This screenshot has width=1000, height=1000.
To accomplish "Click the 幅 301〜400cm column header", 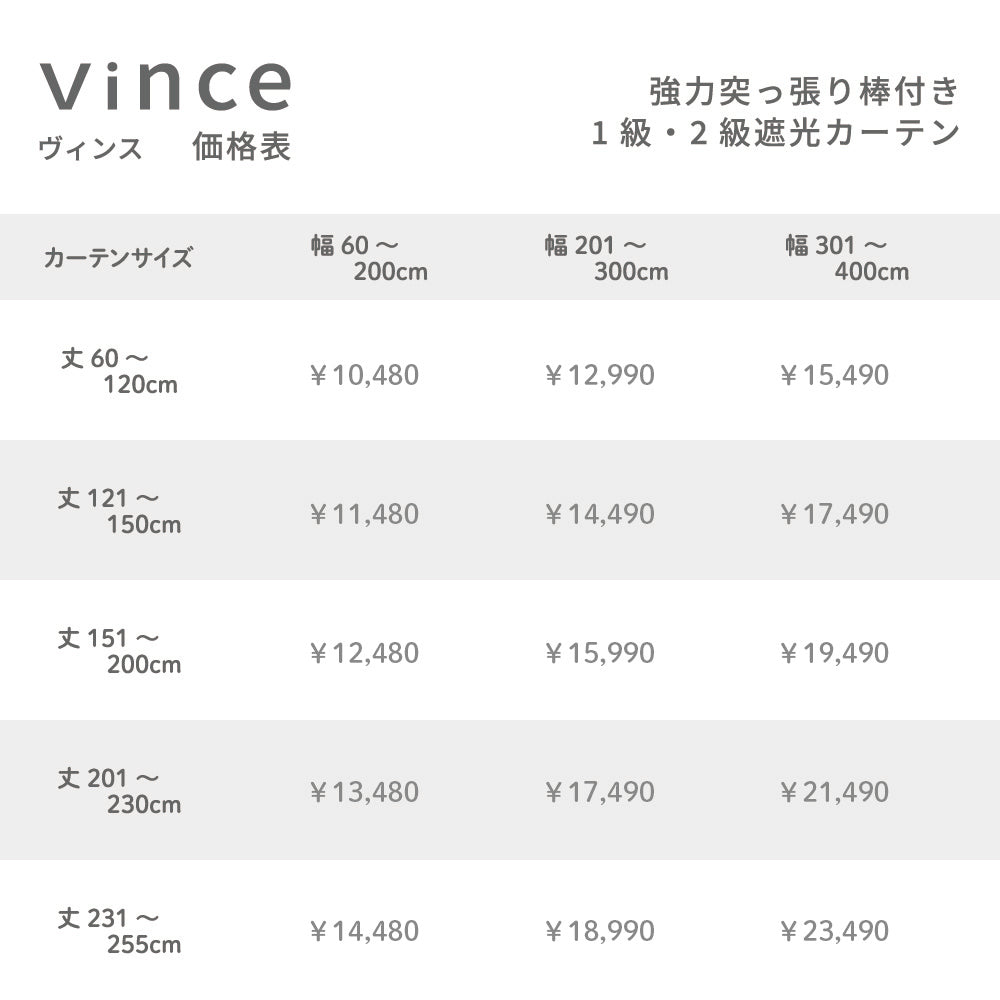I will 846,258.
